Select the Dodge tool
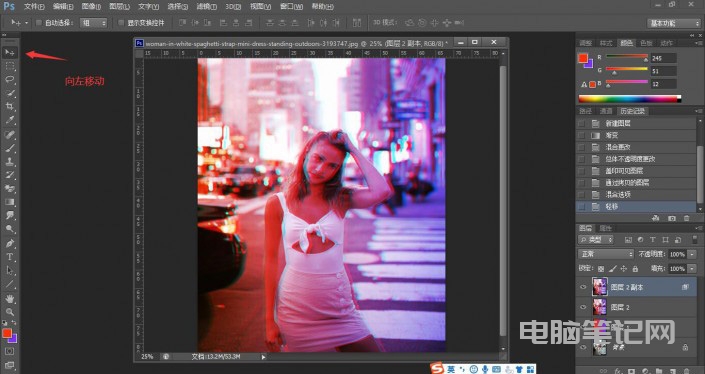 click(10, 229)
